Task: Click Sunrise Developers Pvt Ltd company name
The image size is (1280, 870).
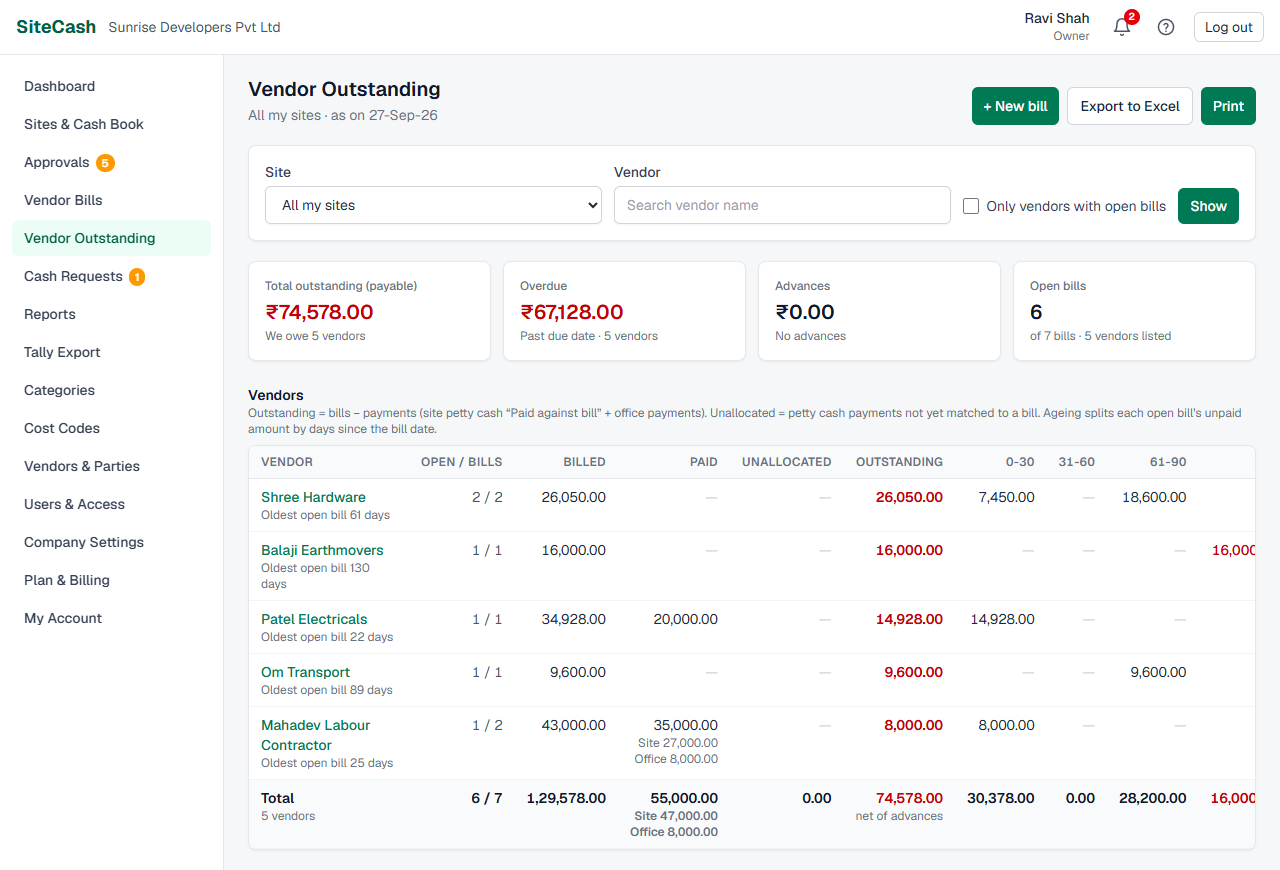Action: click(x=194, y=27)
